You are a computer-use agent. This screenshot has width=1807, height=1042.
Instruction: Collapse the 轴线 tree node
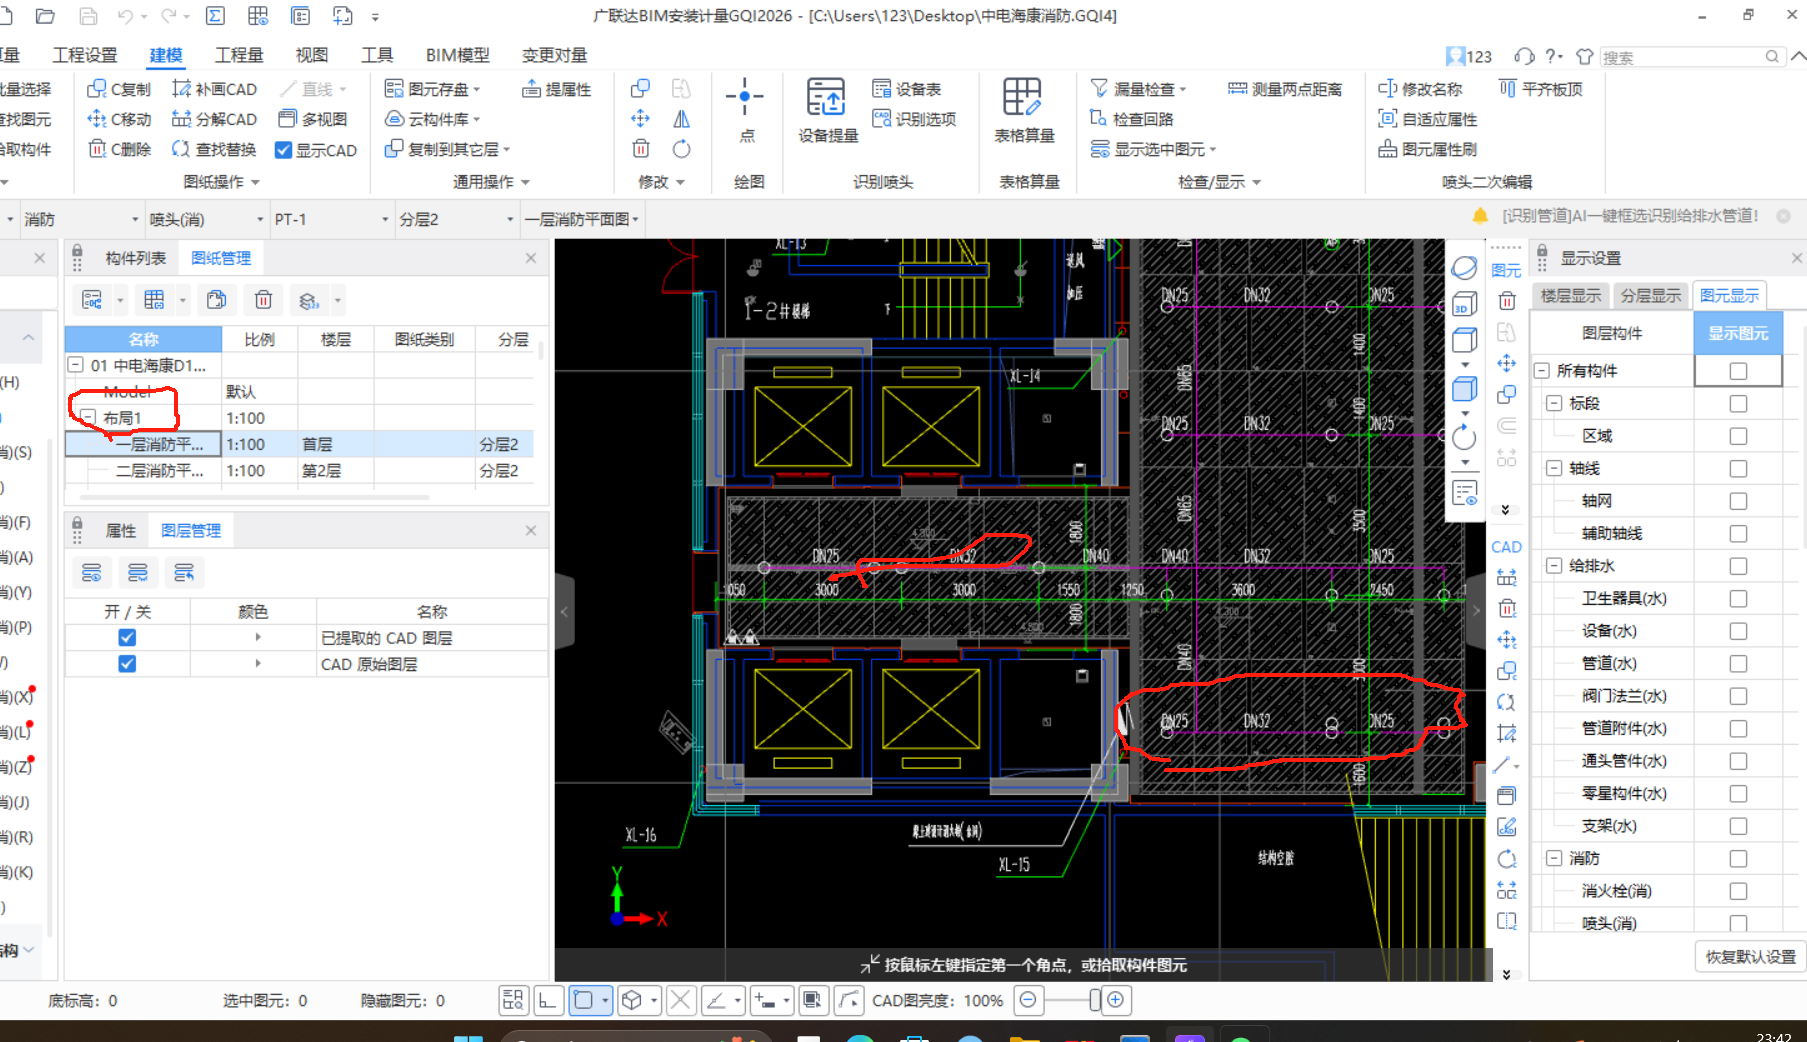point(1554,469)
